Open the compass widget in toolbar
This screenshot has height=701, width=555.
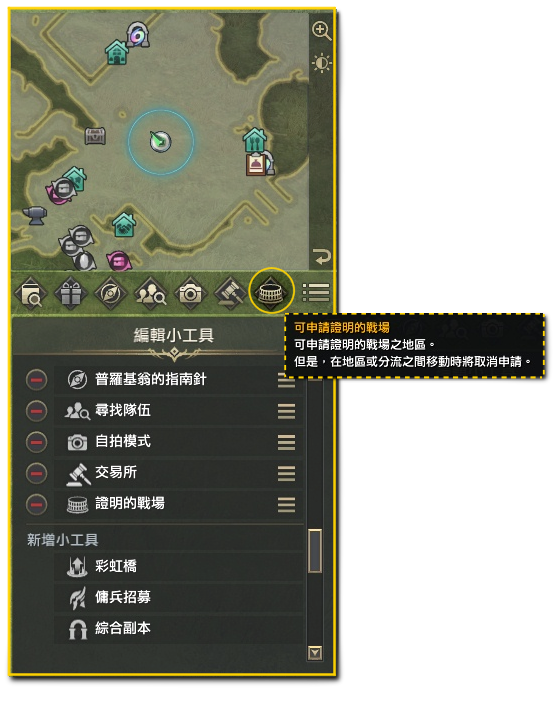110,294
